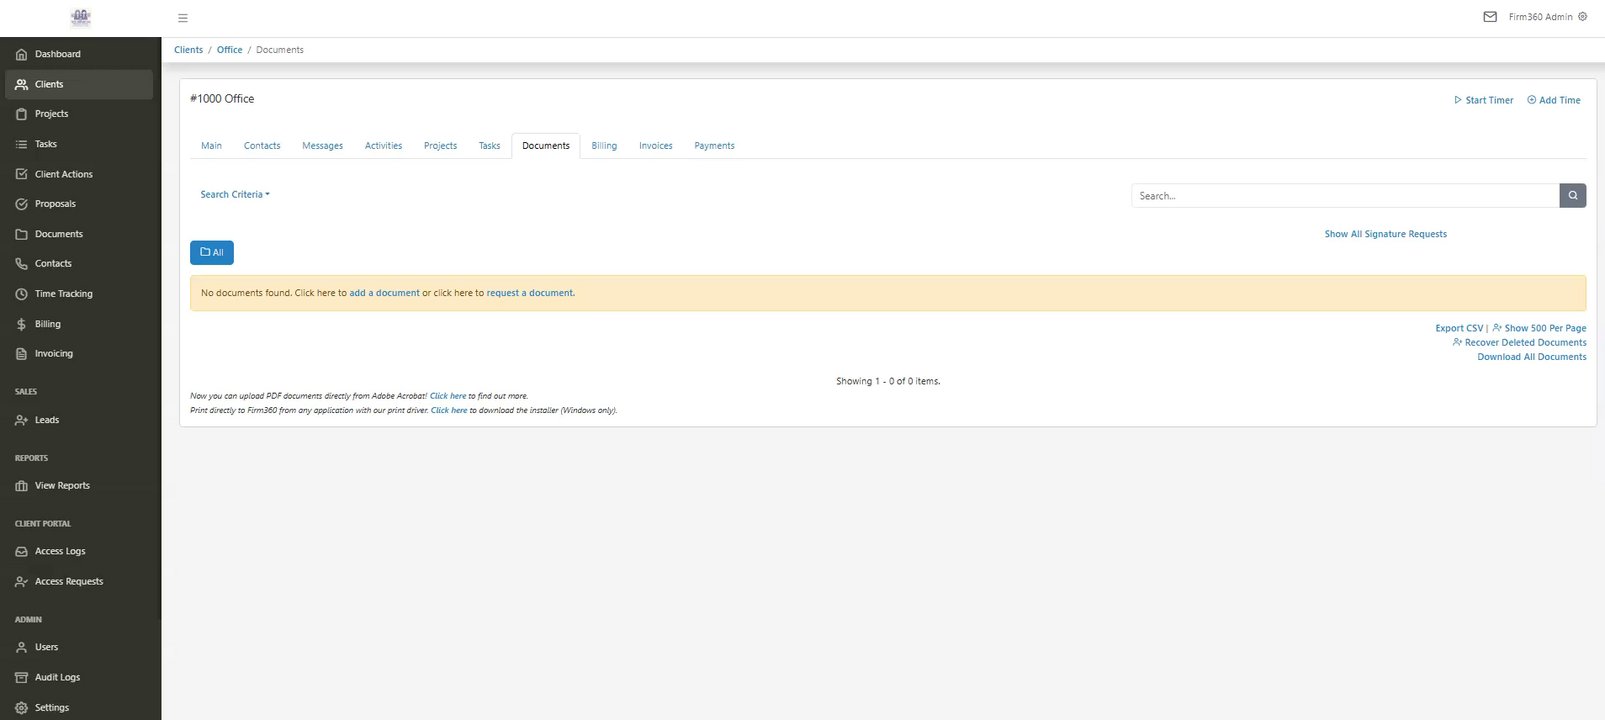
Task: Click the company logo in top left
Action: point(81,17)
